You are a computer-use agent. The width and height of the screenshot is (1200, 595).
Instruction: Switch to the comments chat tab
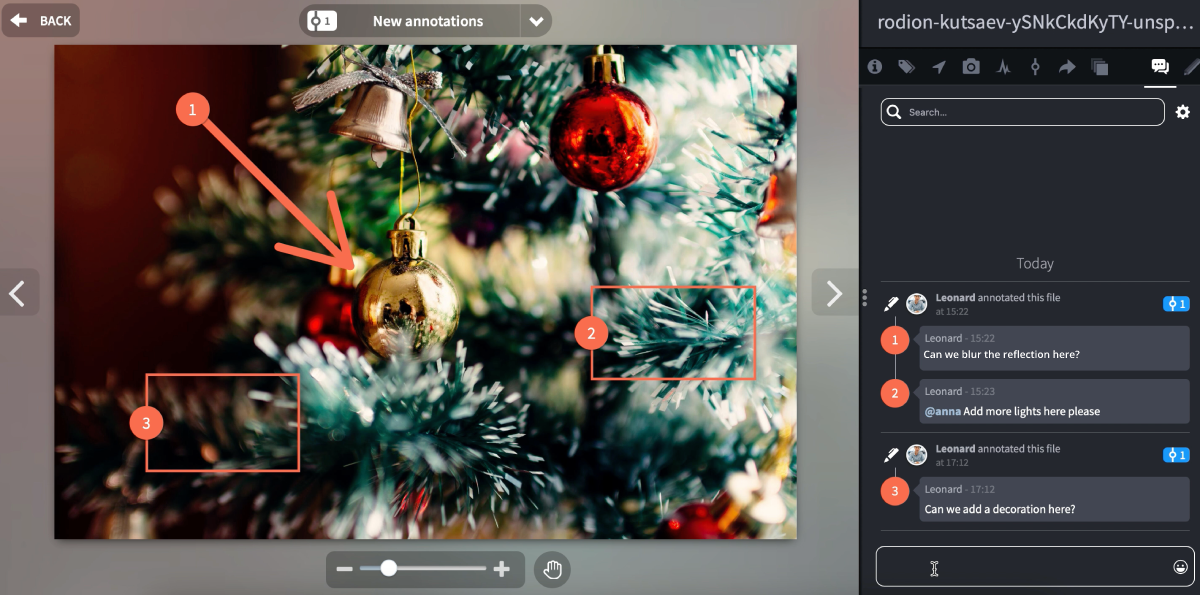(1160, 67)
